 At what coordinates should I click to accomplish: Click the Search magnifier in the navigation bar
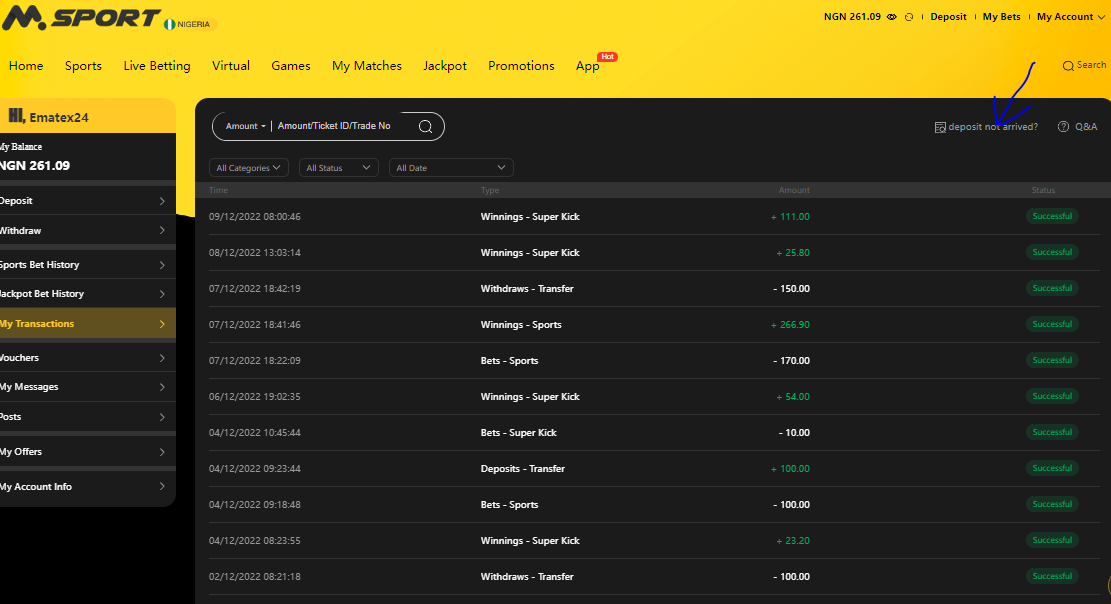tap(1068, 65)
